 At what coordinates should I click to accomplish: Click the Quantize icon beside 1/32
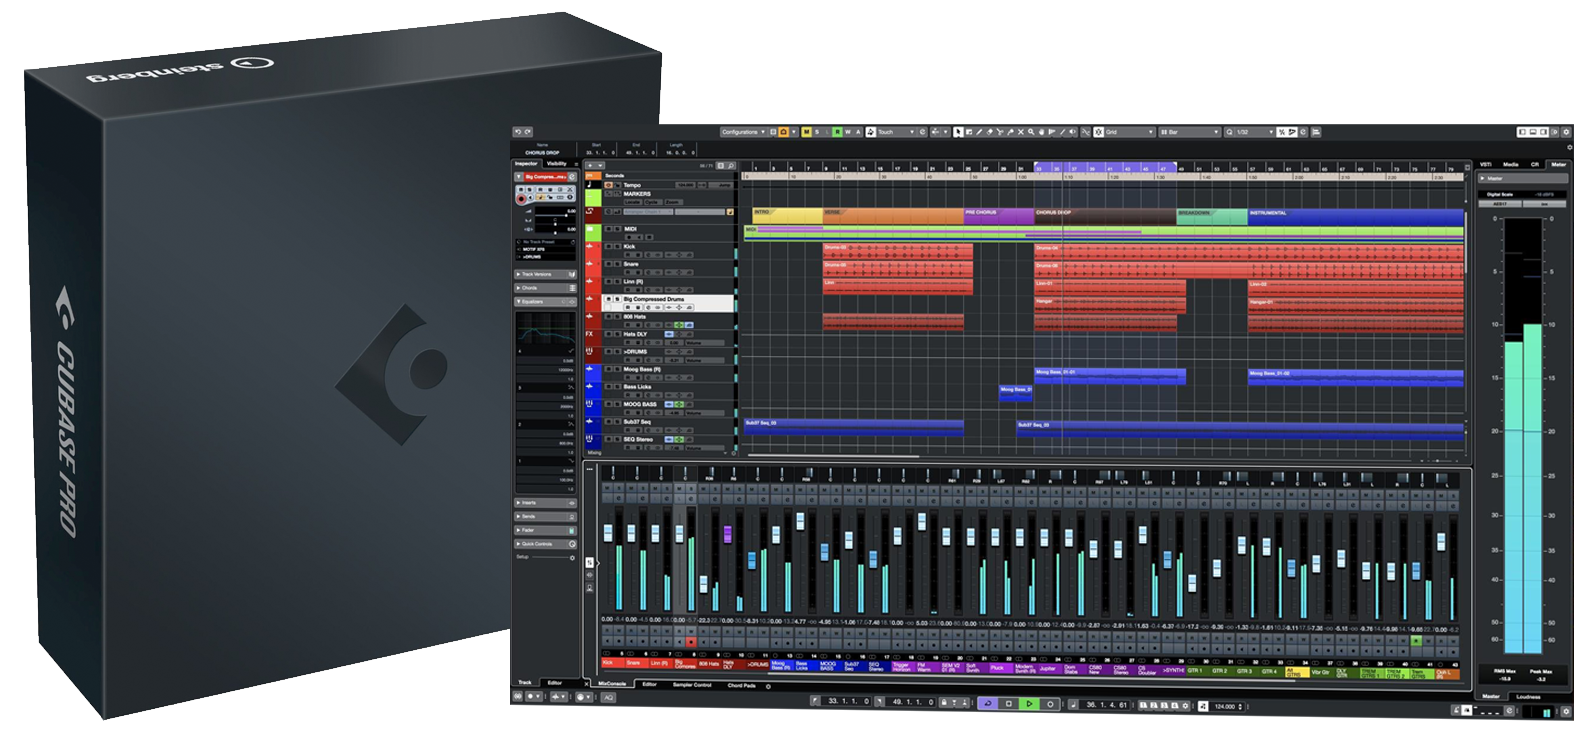pyautogui.click(x=1229, y=132)
